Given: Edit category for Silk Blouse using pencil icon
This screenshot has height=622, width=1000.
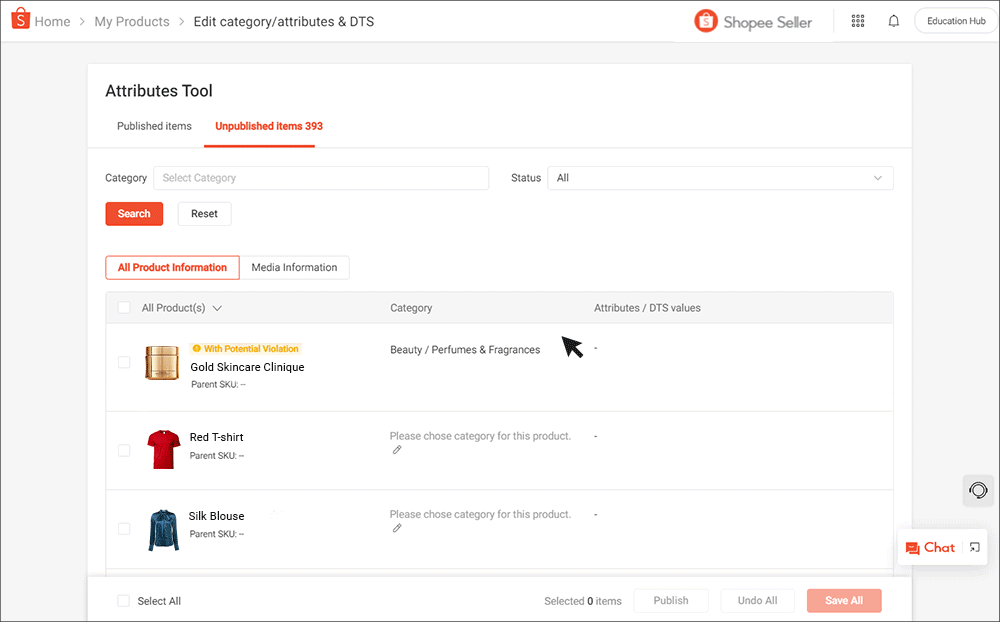Looking at the screenshot, I should 397,529.
